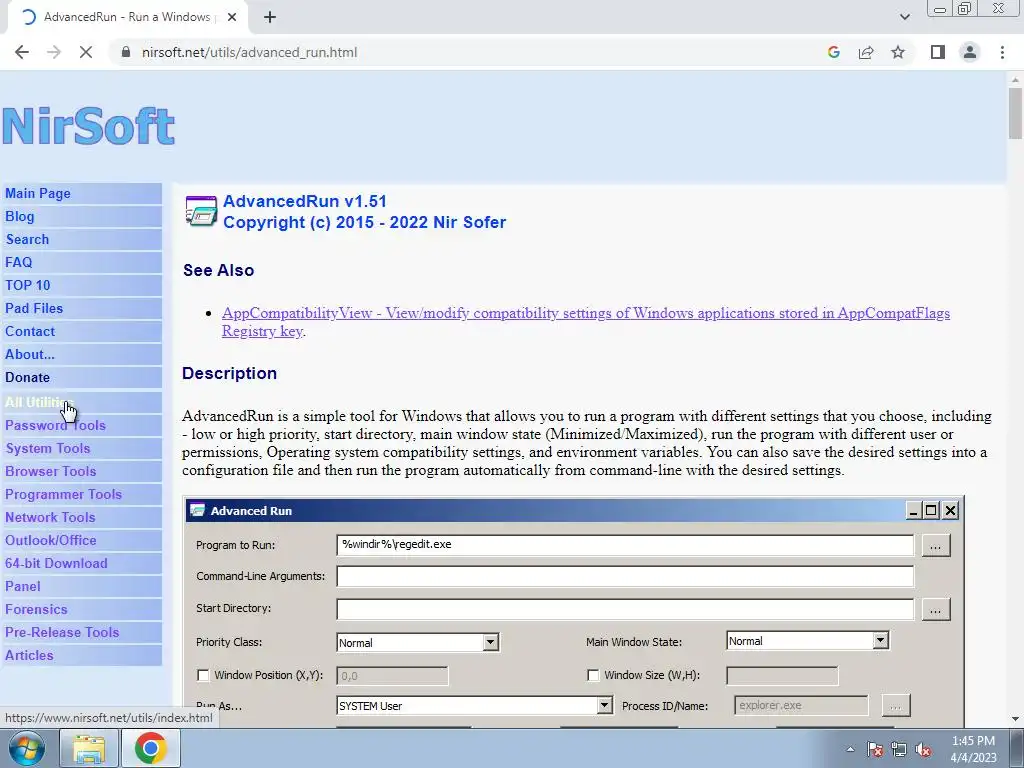Image resolution: width=1024 pixels, height=768 pixels.
Task: Open Outlook/Office sidebar link
Action: pos(51,540)
